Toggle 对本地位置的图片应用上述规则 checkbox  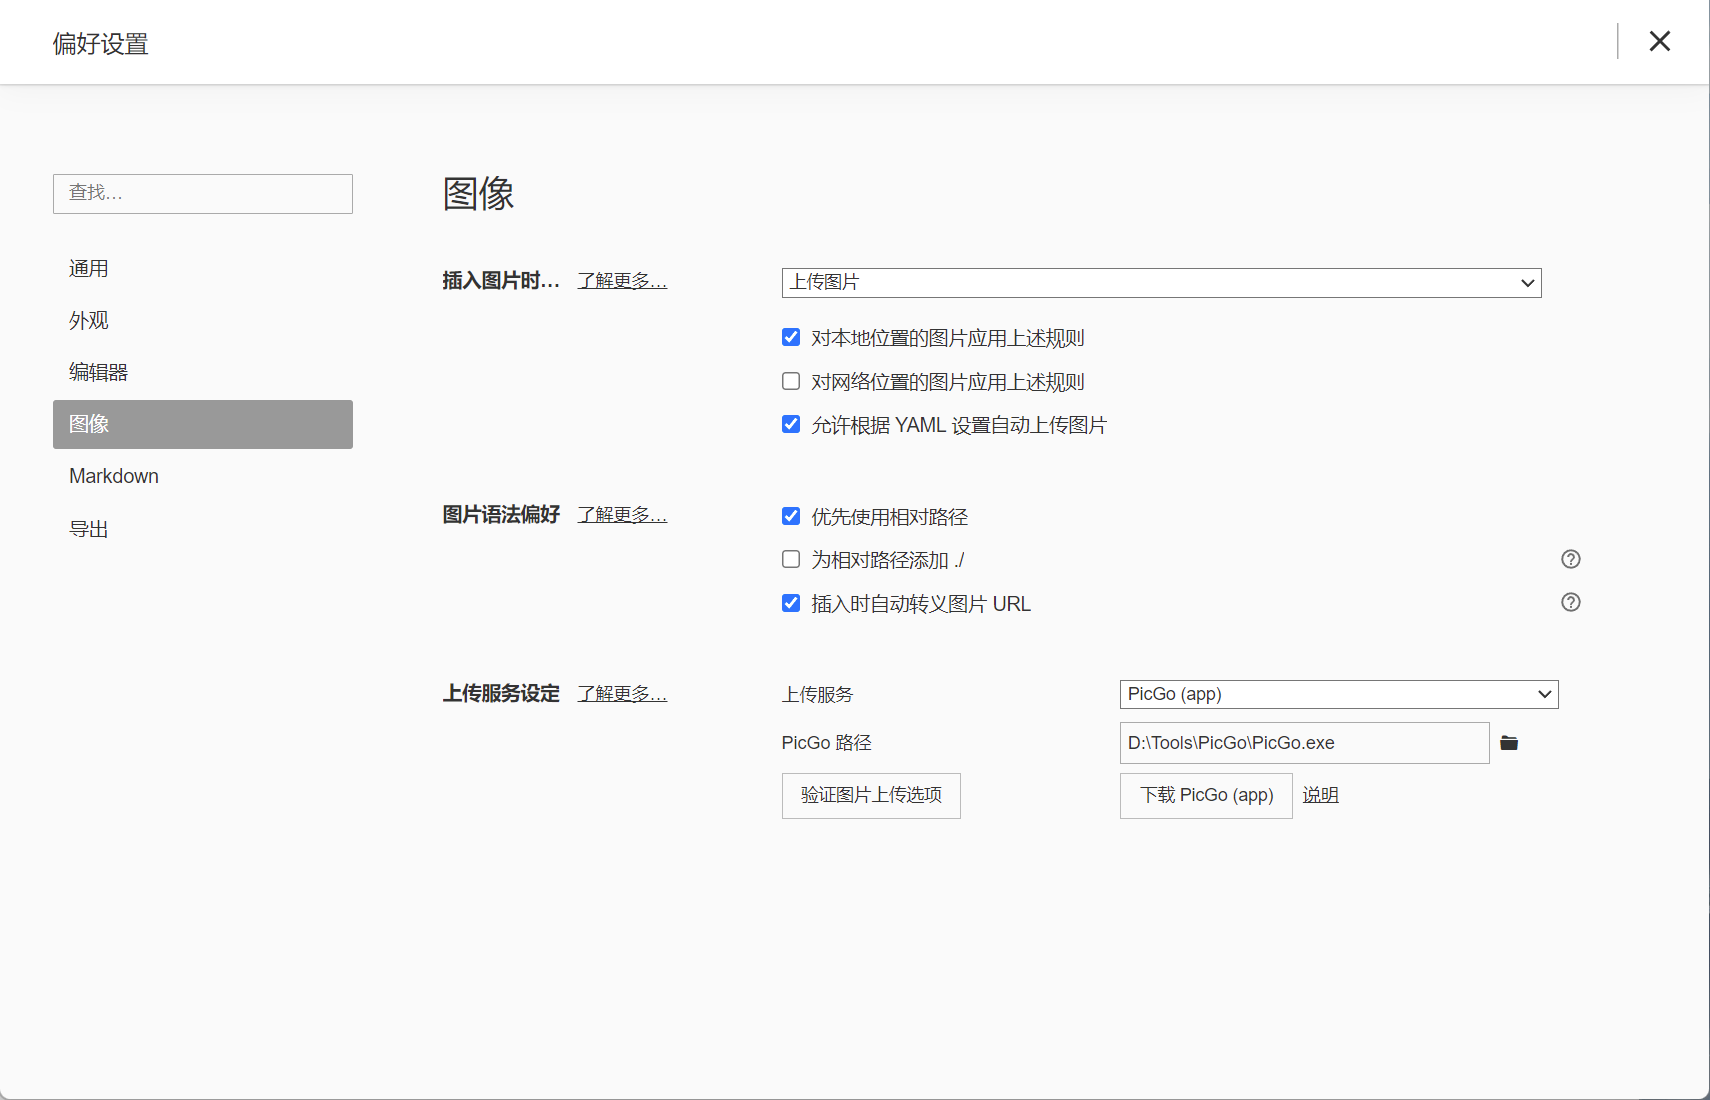pyautogui.click(x=791, y=337)
